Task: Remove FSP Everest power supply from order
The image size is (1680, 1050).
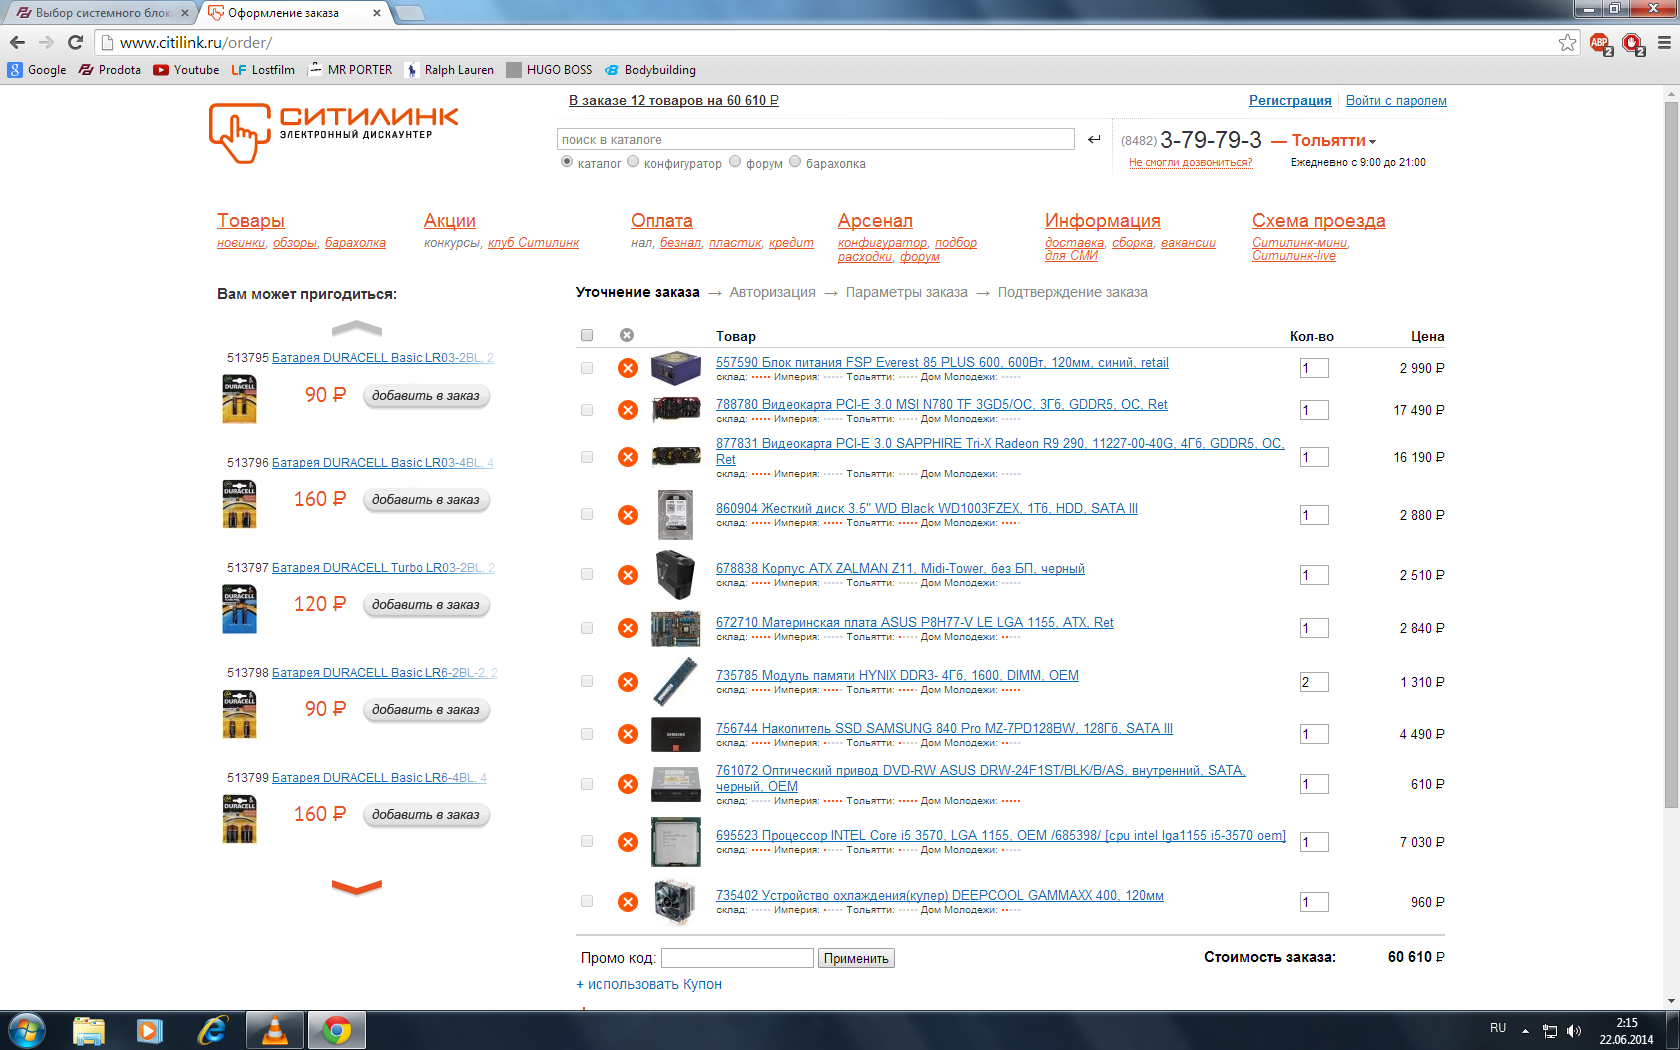Action: pos(628,368)
